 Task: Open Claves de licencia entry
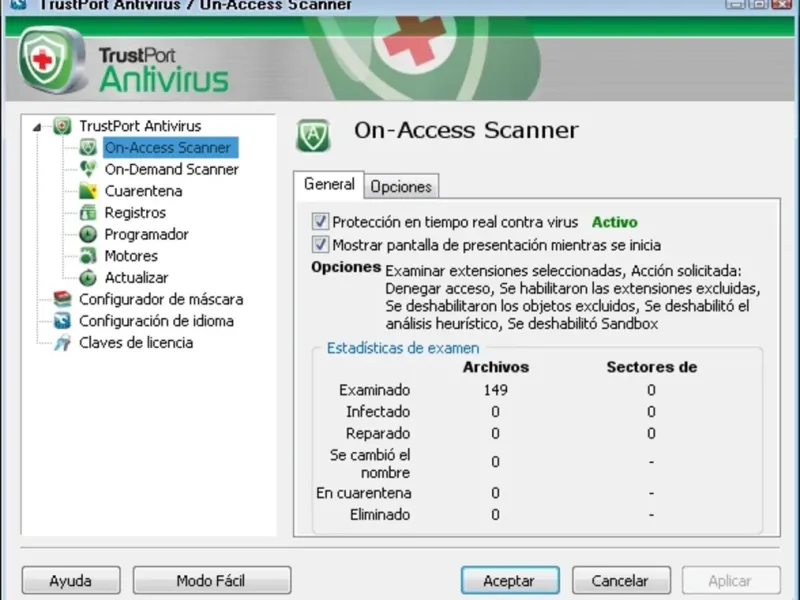[x=136, y=342]
